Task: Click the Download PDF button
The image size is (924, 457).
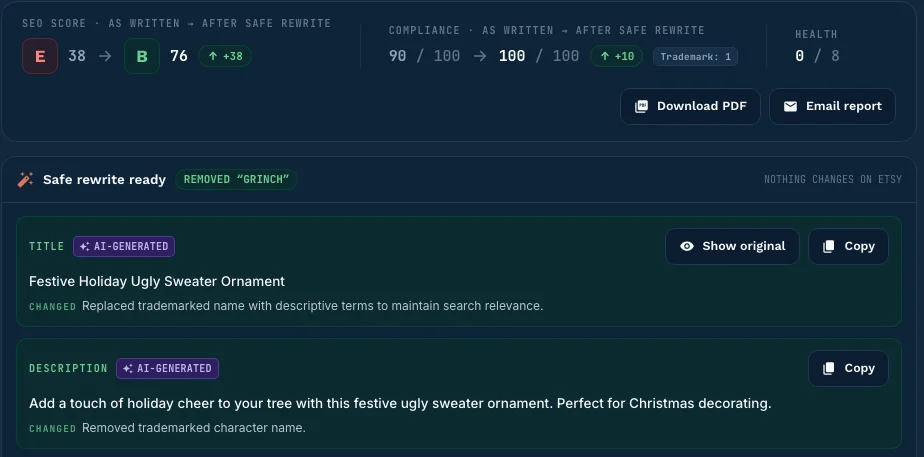Action: [690, 107]
